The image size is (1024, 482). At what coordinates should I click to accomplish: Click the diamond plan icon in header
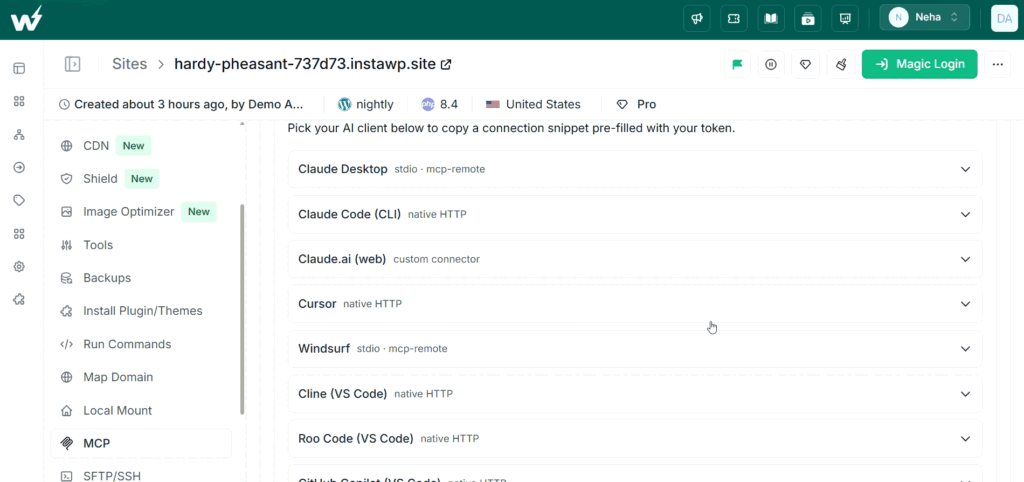[x=806, y=65]
